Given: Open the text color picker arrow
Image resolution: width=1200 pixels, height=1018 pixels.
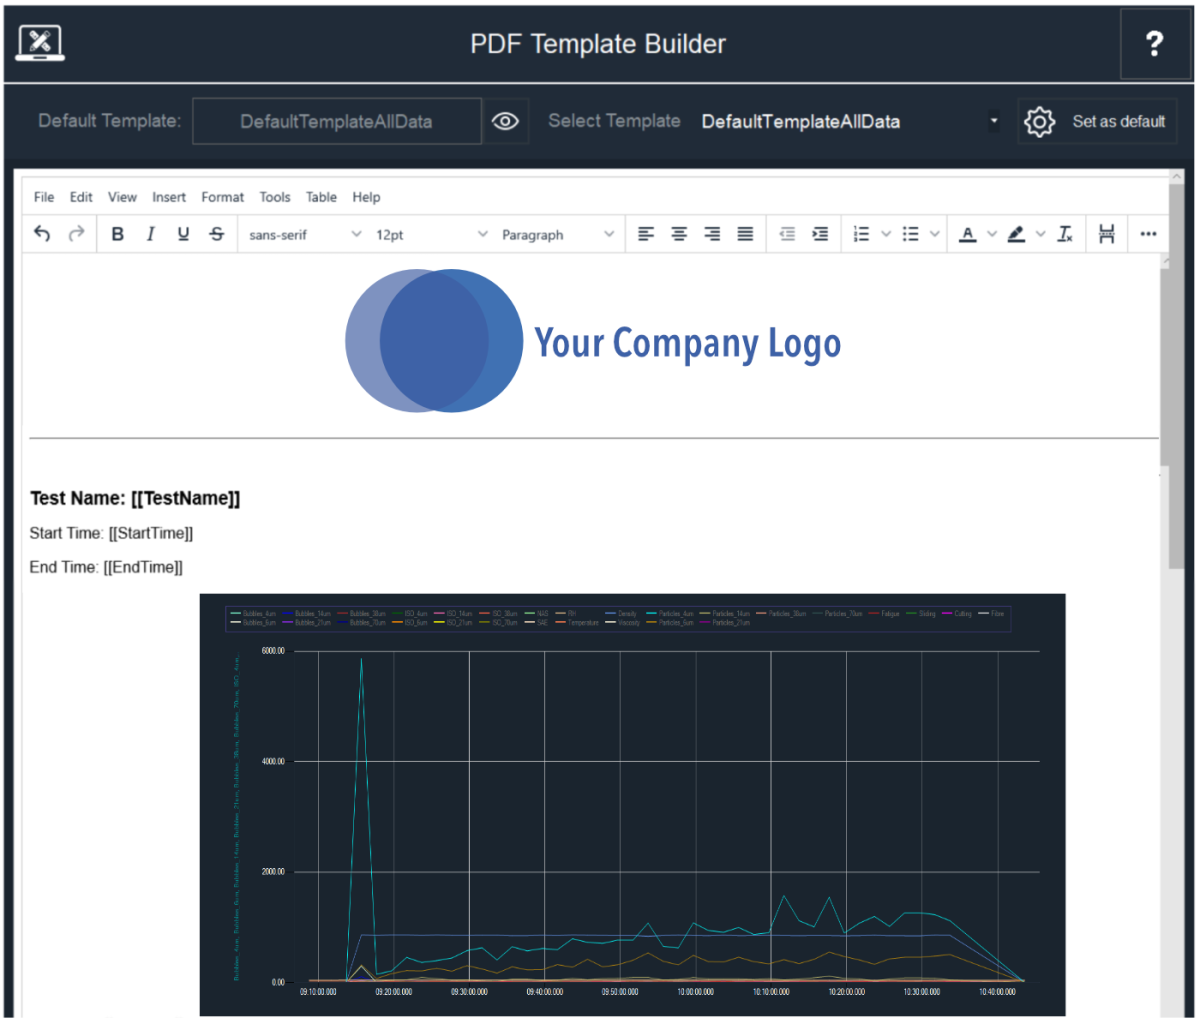Looking at the screenshot, I should point(992,234).
